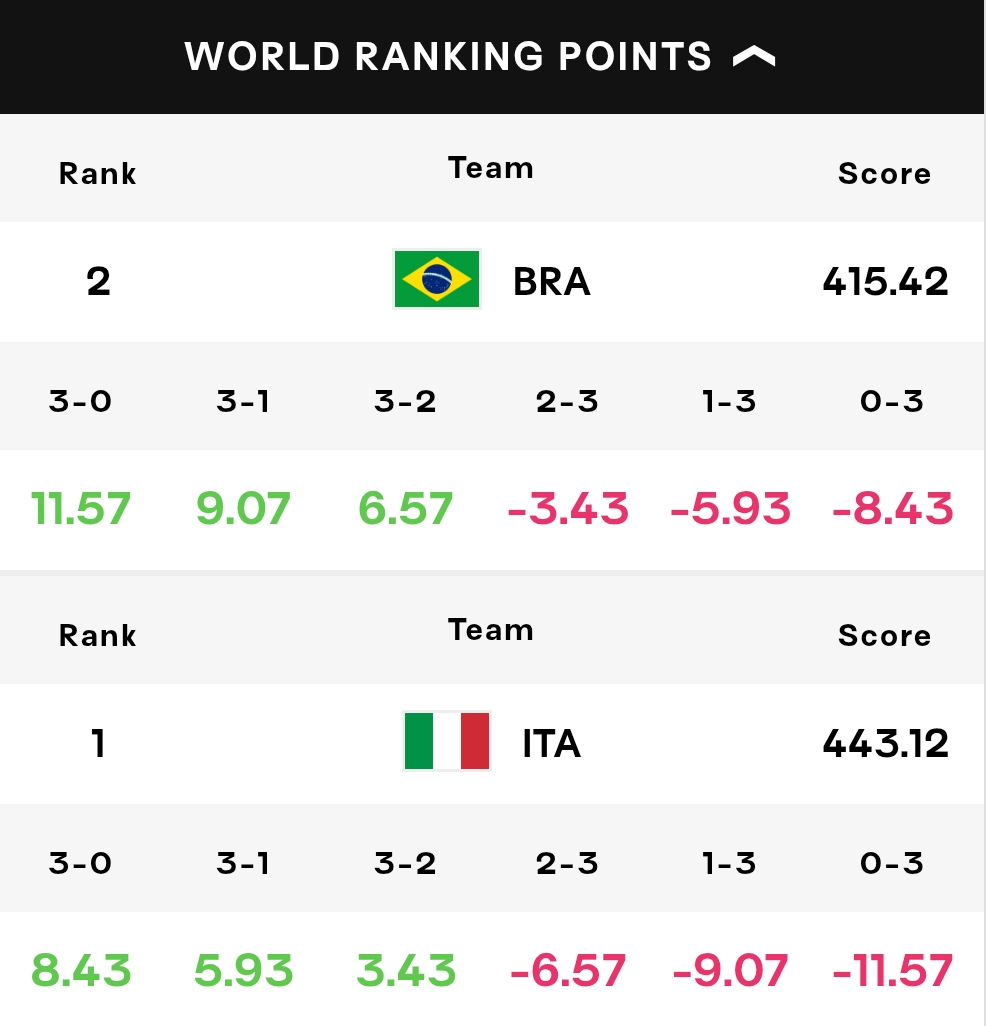Click Brazil's rank number 2

pos(98,282)
